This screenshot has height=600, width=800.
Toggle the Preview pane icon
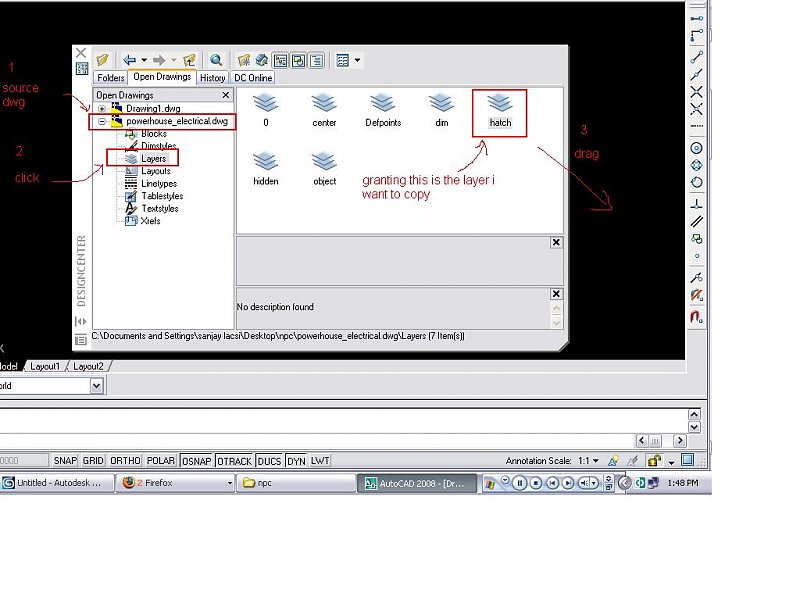(x=296, y=60)
